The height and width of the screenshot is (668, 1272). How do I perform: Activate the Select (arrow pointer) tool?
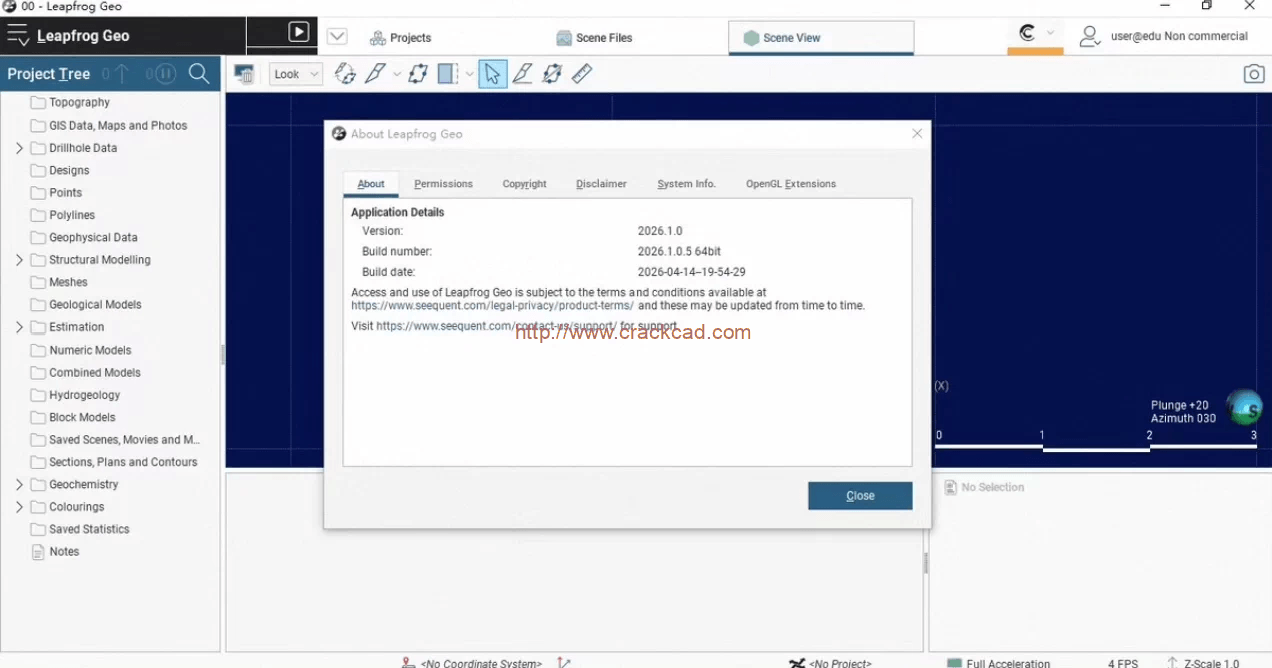coord(493,74)
